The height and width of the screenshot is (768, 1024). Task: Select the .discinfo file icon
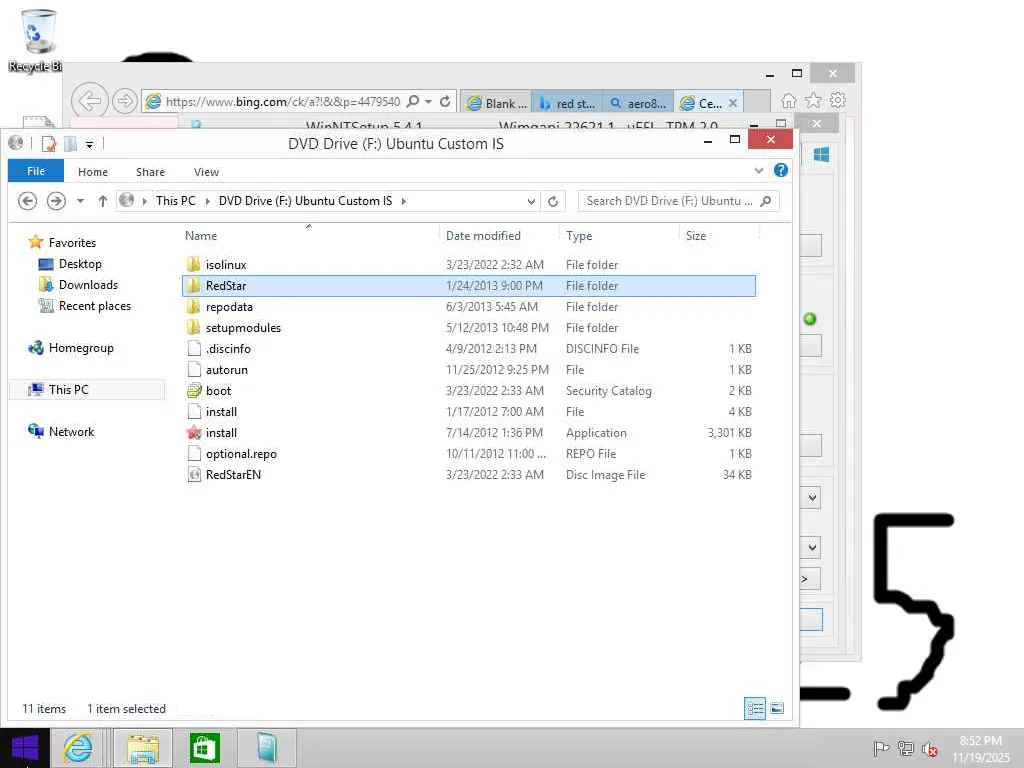coord(194,348)
